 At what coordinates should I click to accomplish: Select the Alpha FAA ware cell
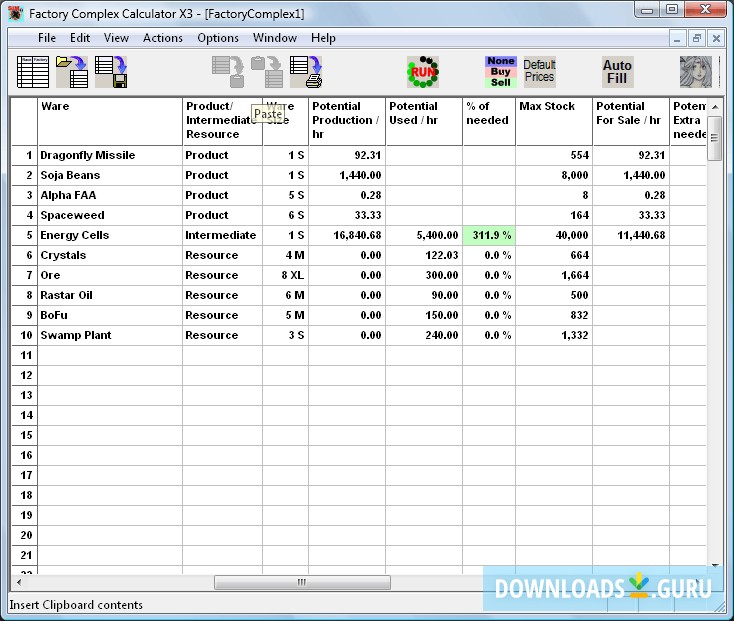point(110,195)
